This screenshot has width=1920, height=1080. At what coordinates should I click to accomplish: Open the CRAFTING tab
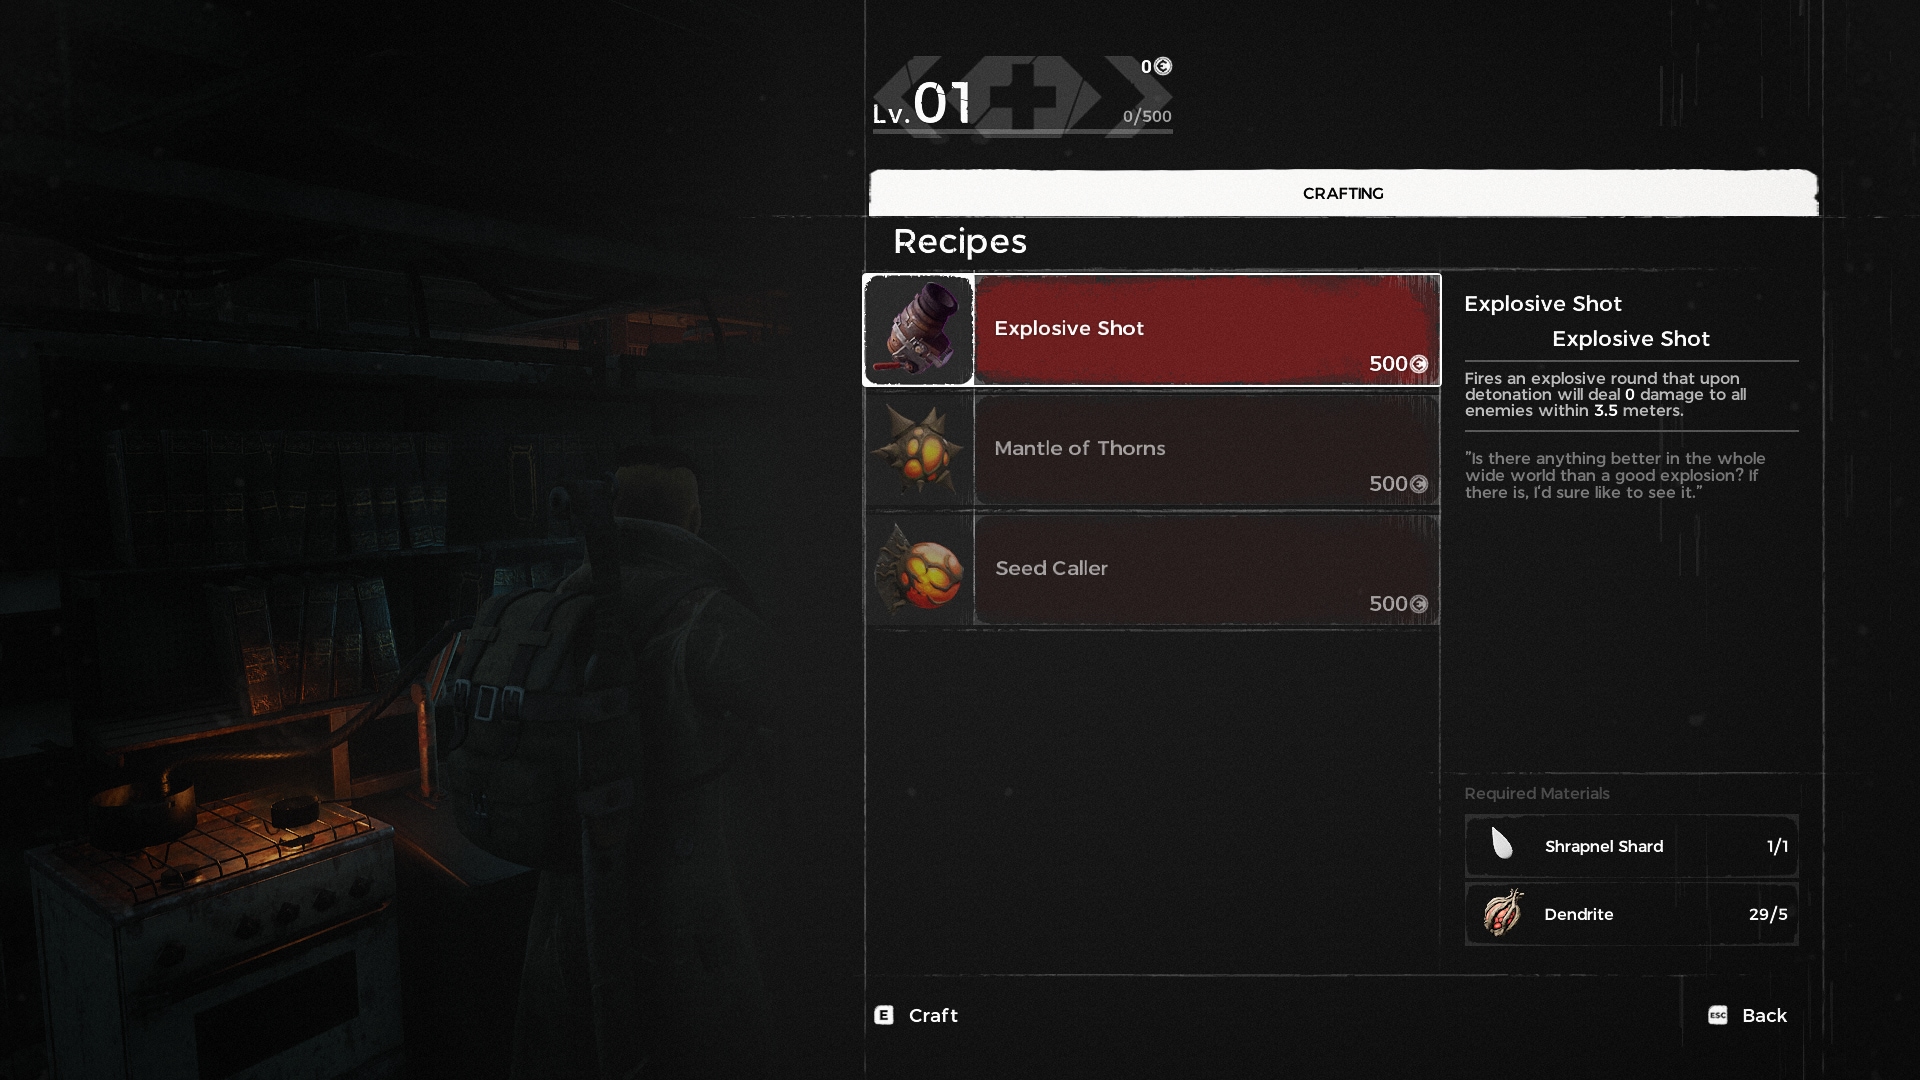(x=1342, y=194)
